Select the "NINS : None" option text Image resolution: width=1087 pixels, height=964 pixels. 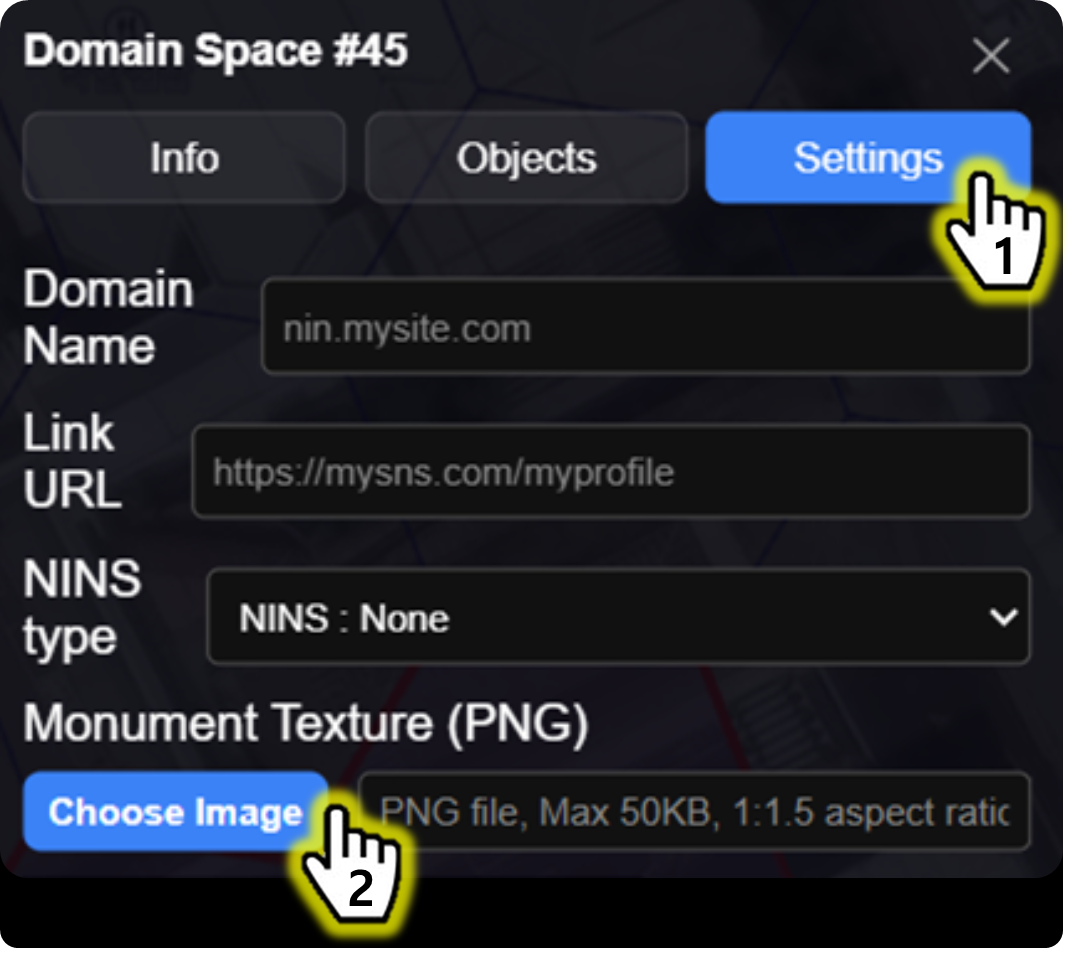coord(344,619)
